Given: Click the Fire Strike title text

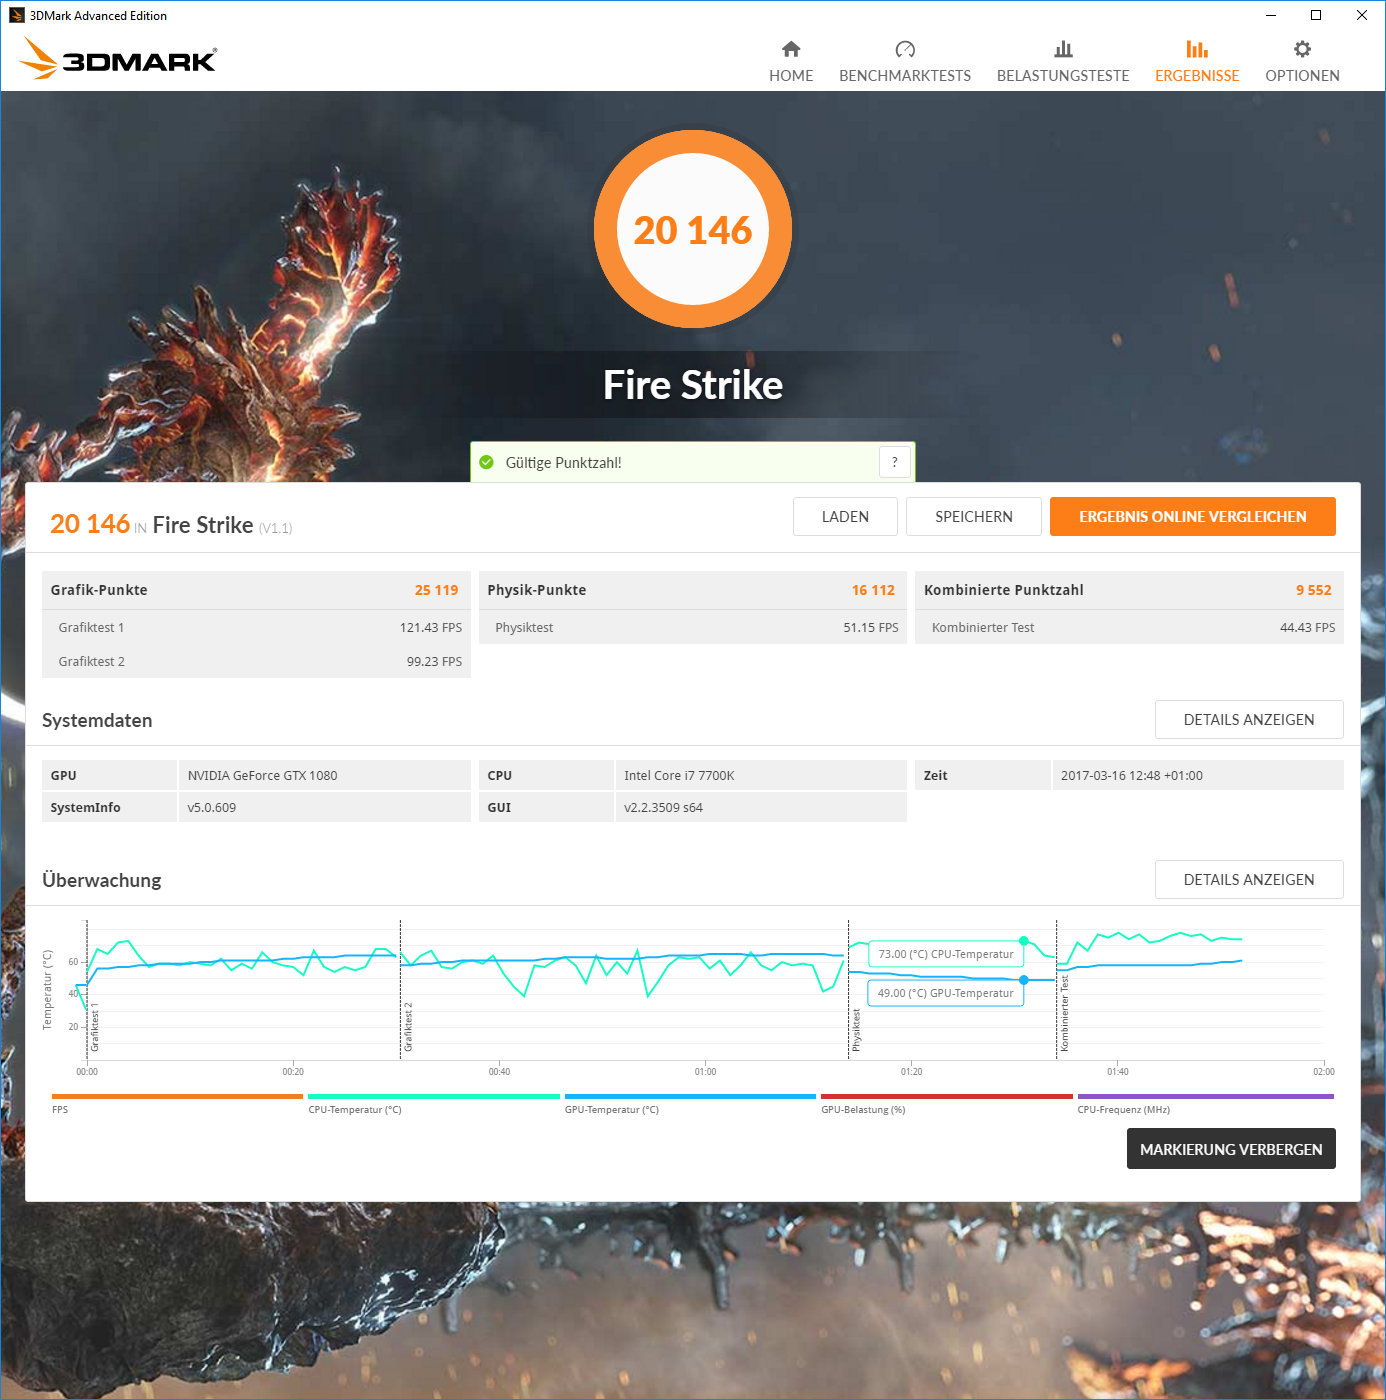Looking at the screenshot, I should tap(693, 385).
